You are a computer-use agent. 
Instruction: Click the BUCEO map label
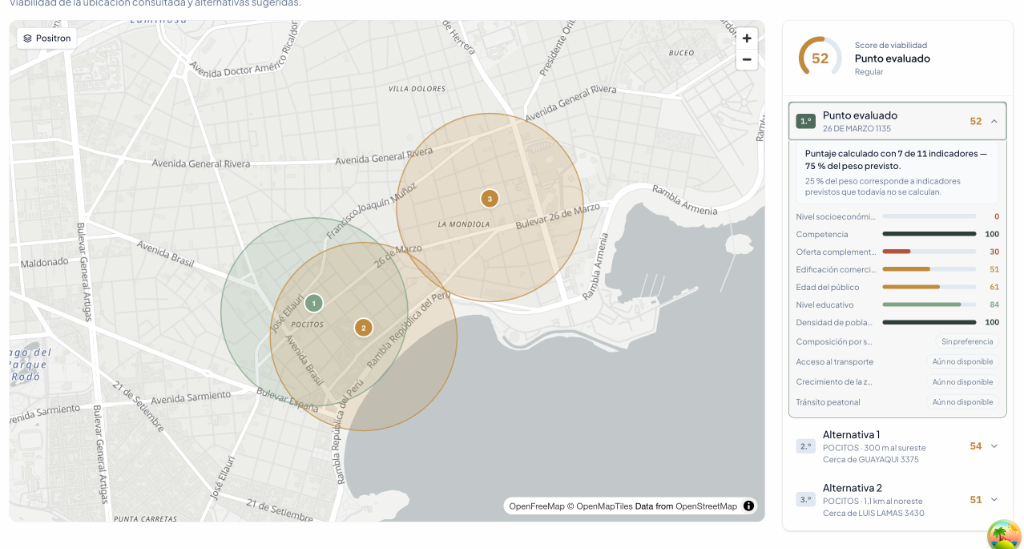point(681,53)
